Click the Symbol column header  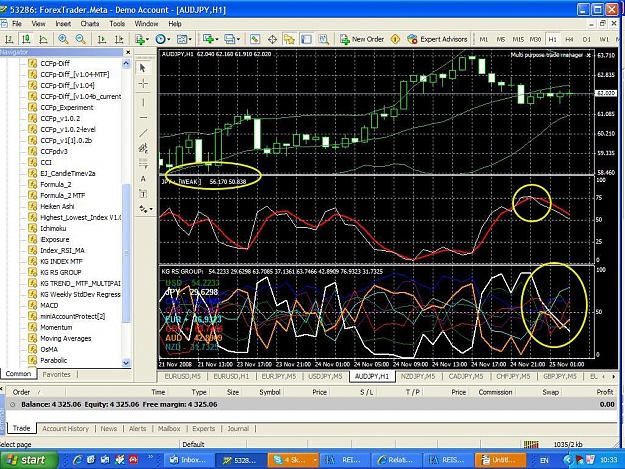270,392
